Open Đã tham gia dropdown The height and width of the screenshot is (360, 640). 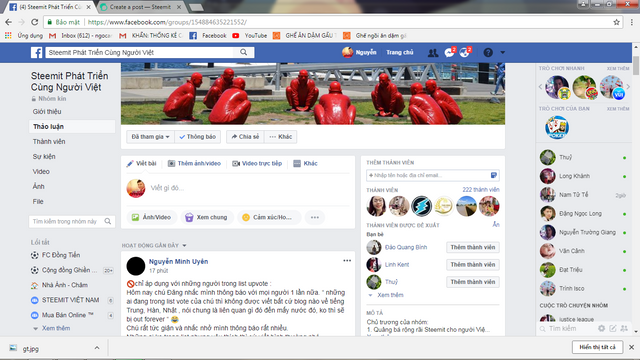tap(150, 137)
